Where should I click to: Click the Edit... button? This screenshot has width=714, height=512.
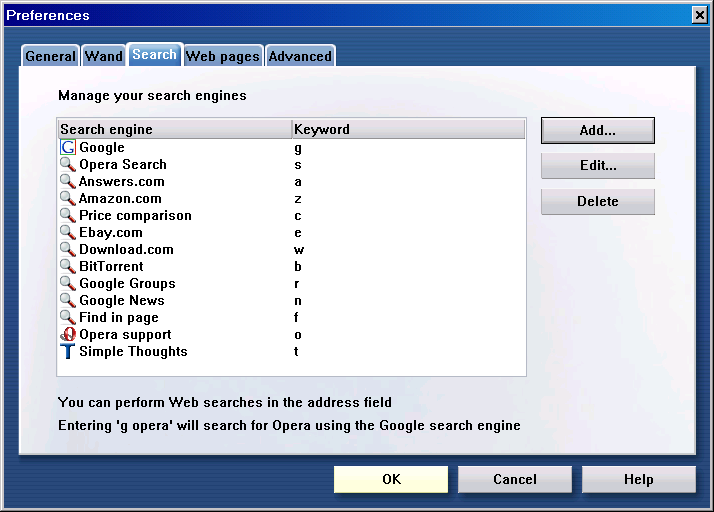[597, 165]
